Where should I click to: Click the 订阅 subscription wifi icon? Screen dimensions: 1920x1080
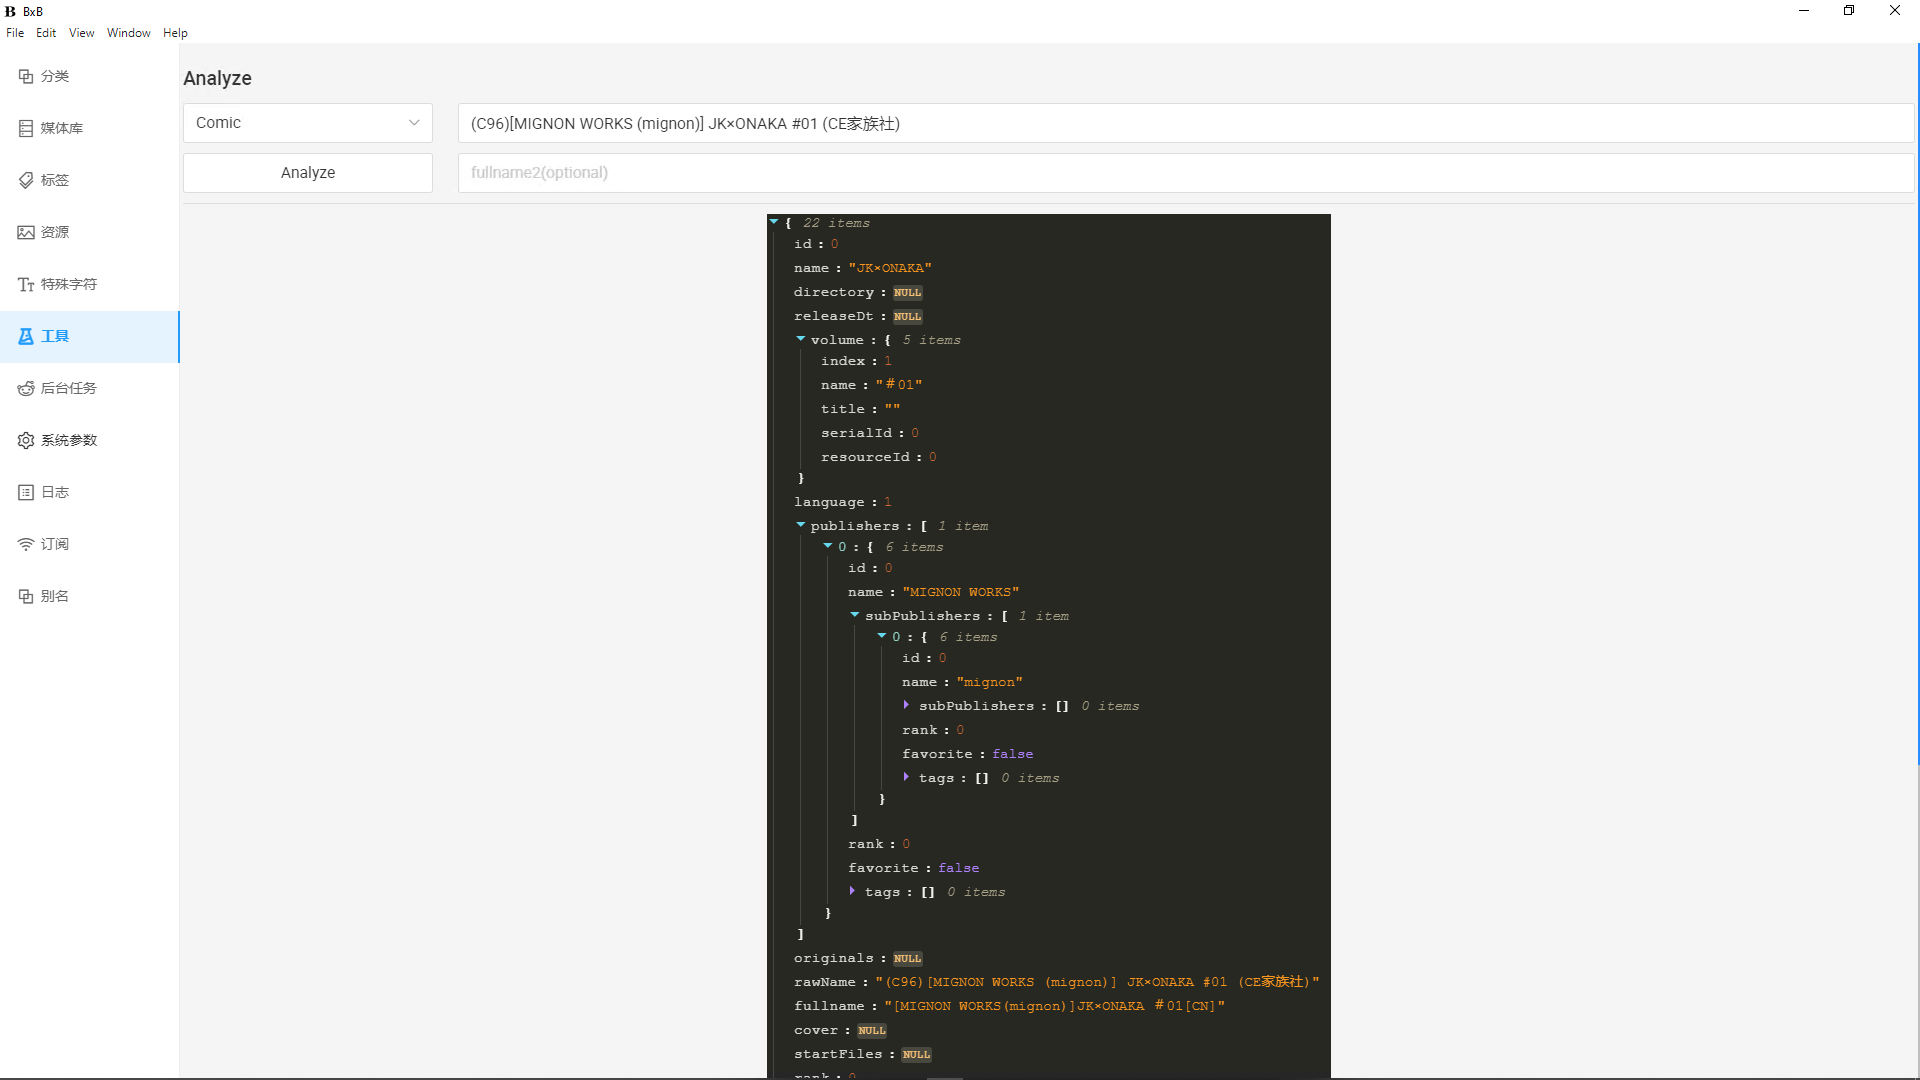[x=26, y=544]
